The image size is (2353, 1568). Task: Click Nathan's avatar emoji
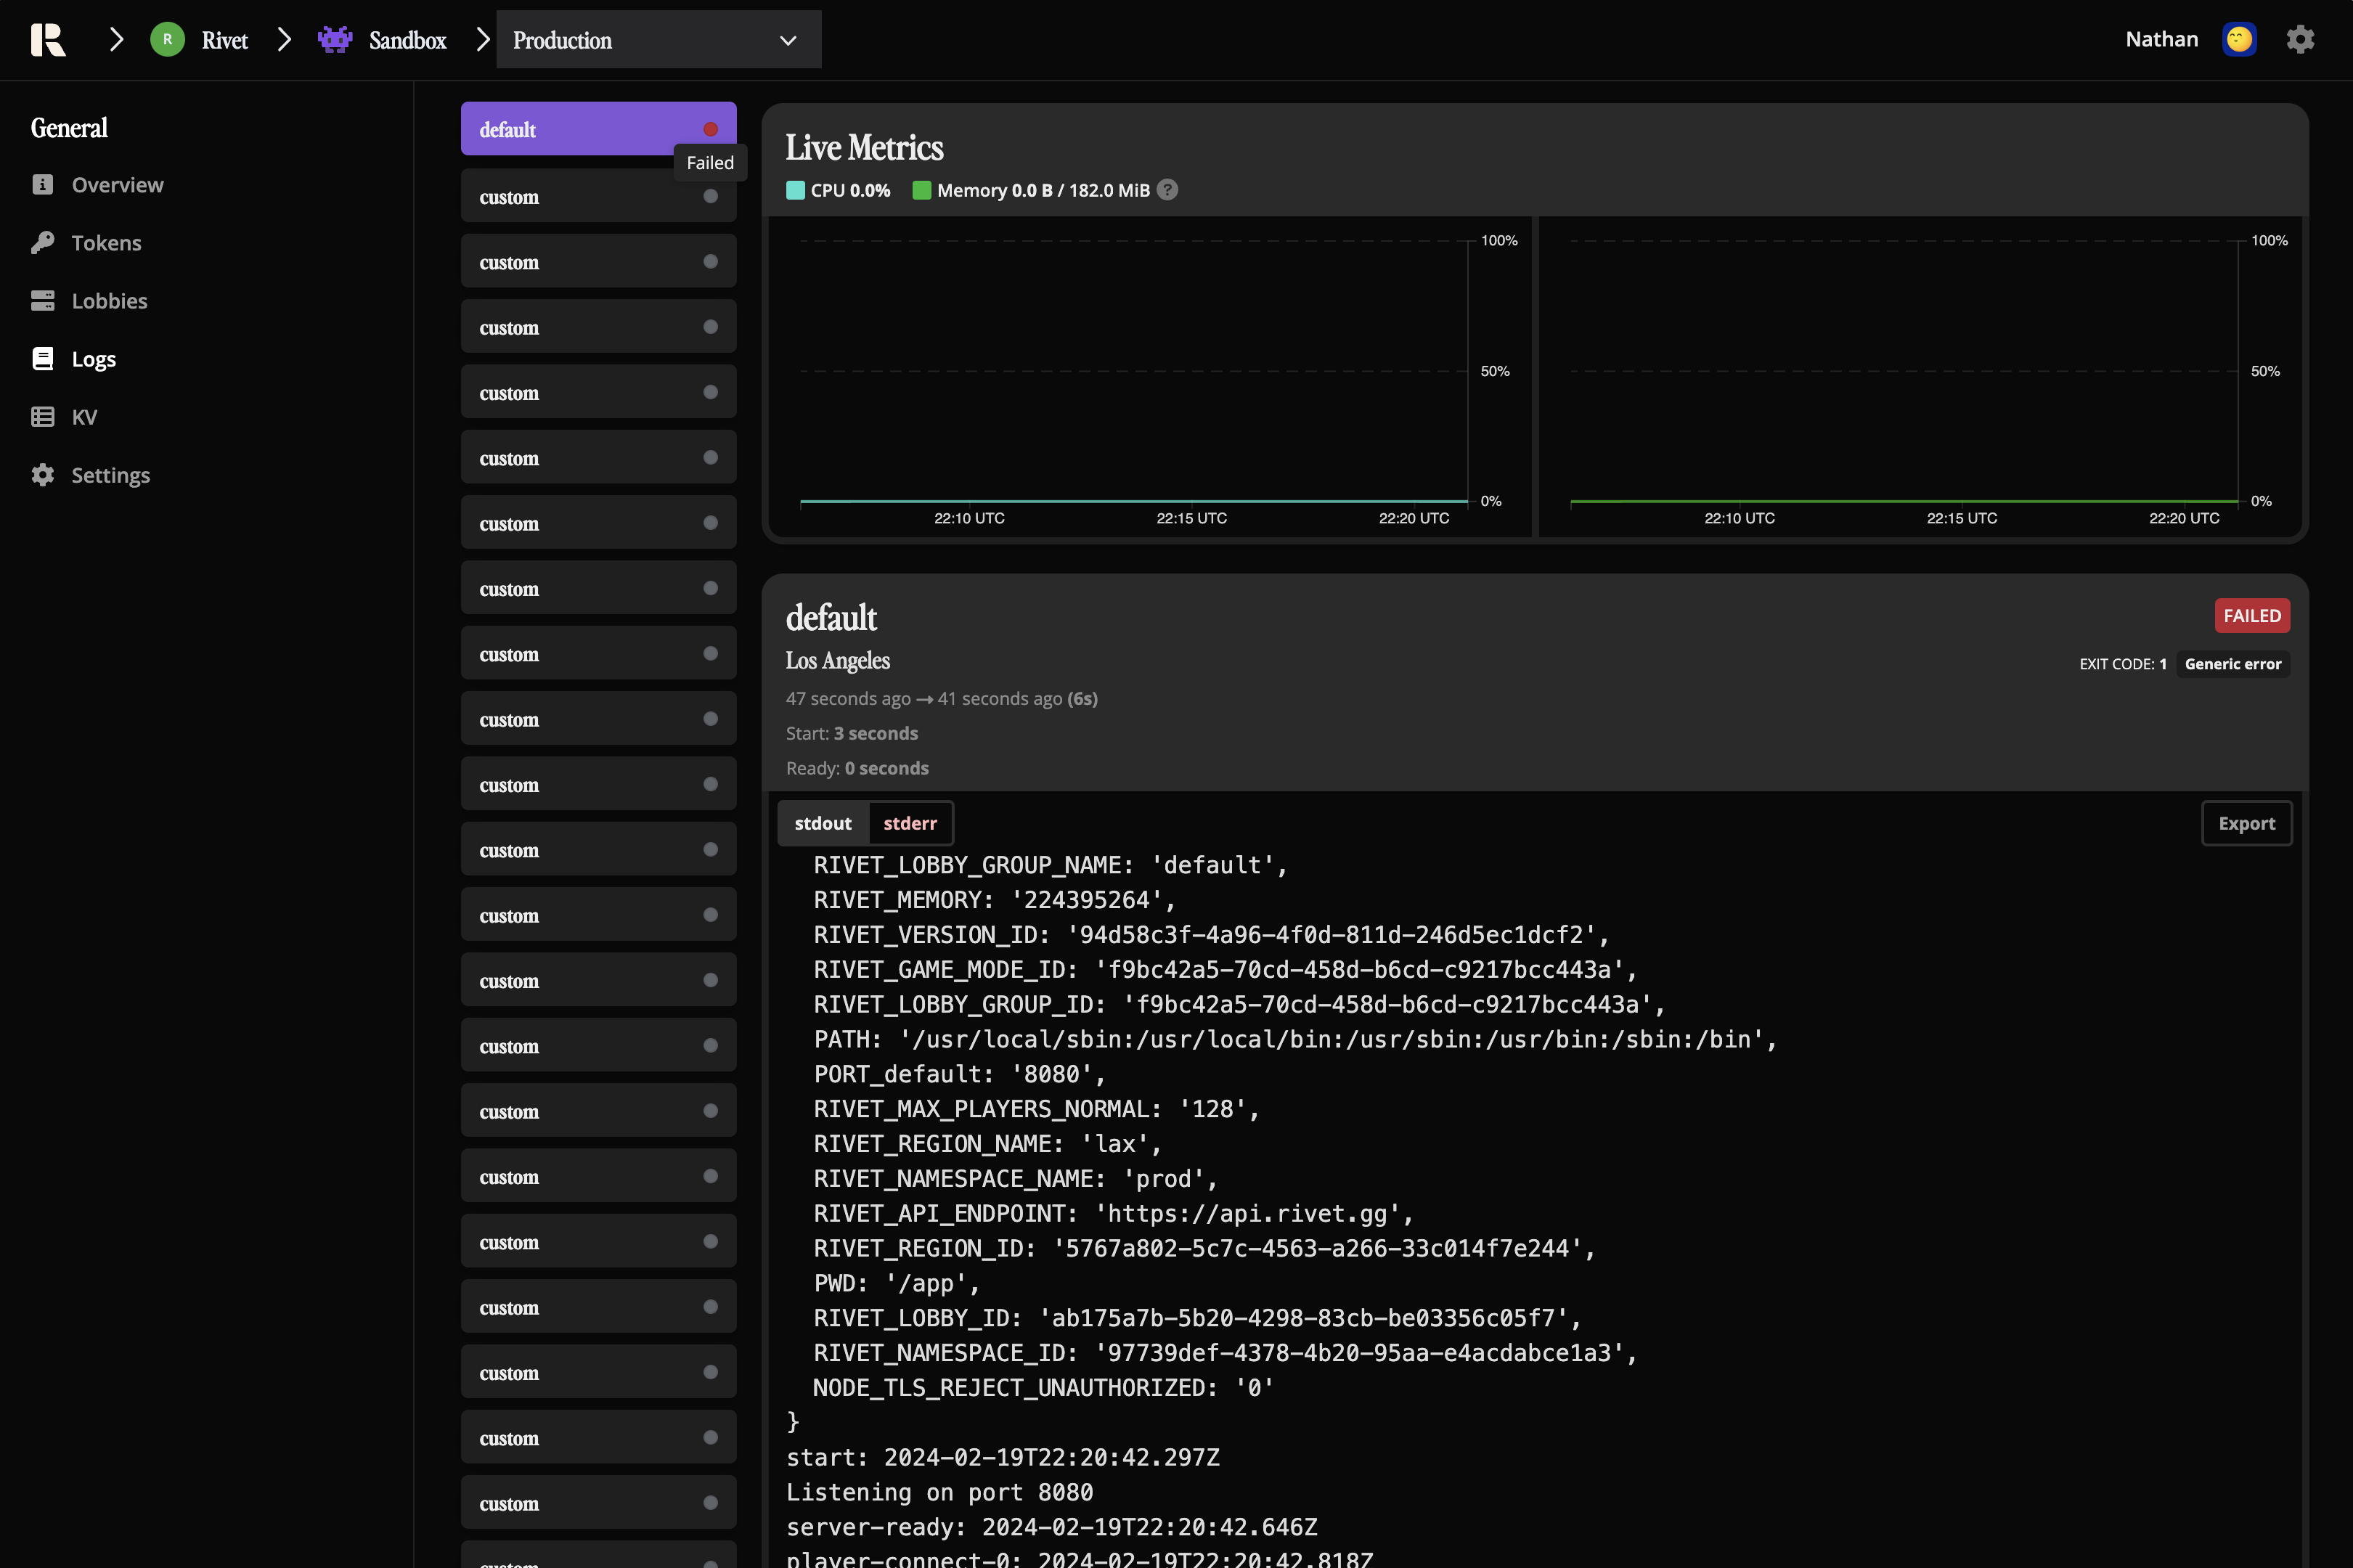(x=2239, y=39)
